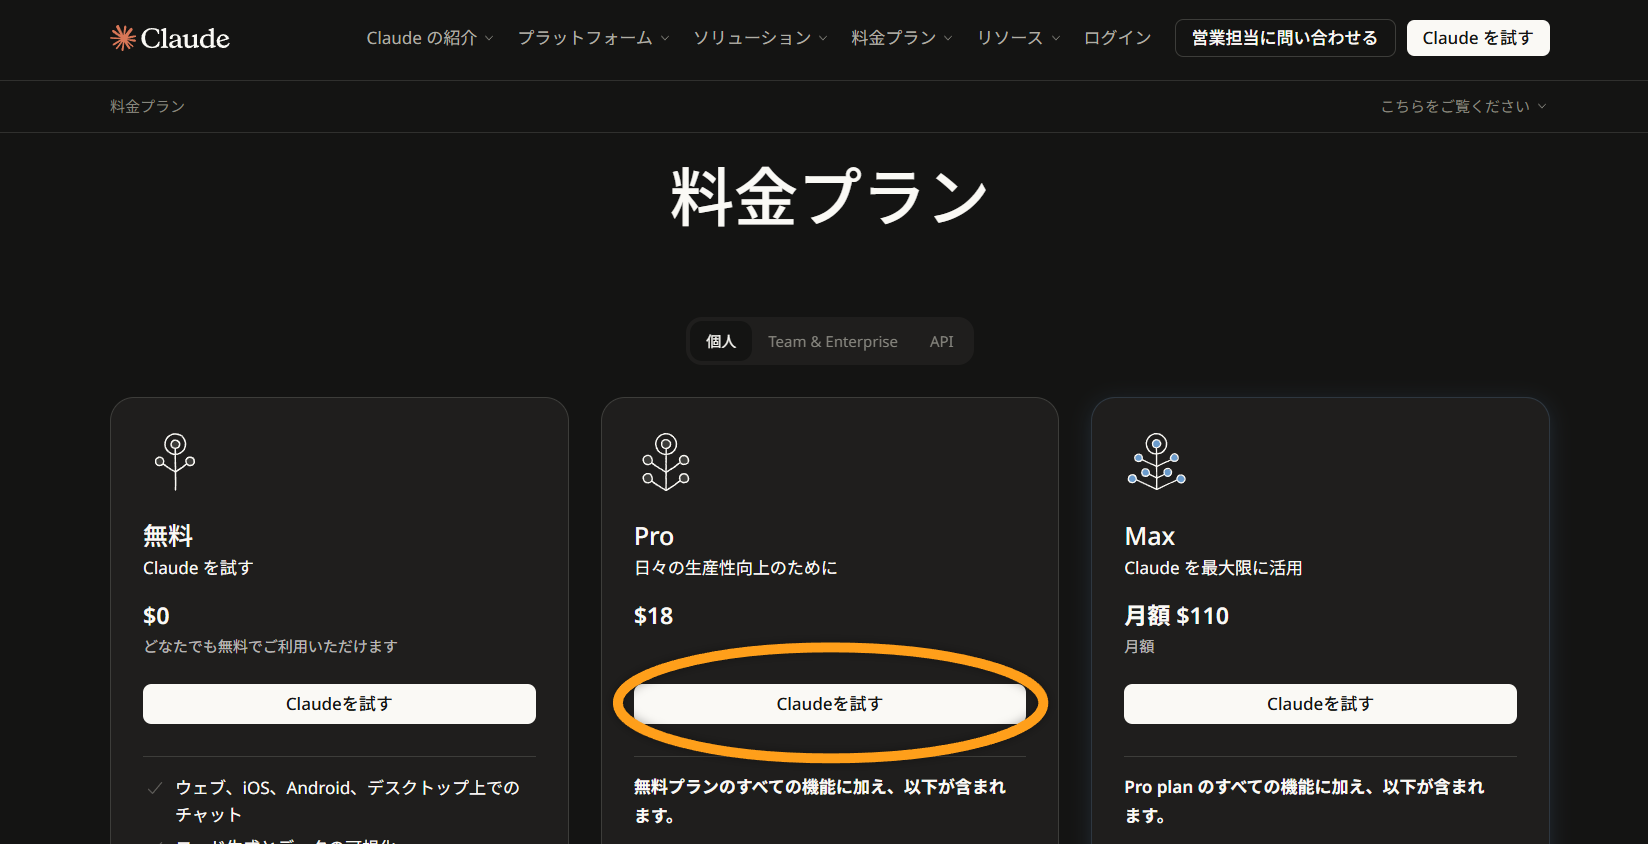This screenshot has height=844, width=1648.
Task: Click the checkmark beside ウェブ、iOS、Android feature
Action: click(x=155, y=788)
